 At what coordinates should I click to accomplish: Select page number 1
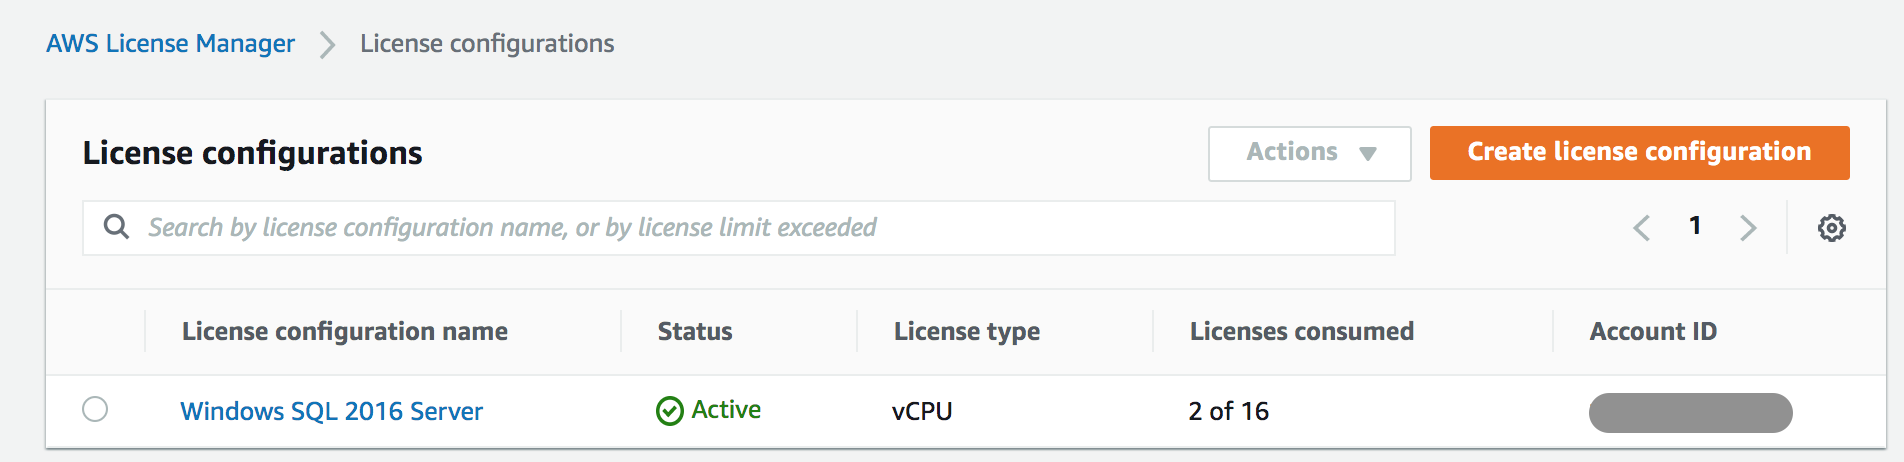pyautogui.click(x=1695, y=226)
